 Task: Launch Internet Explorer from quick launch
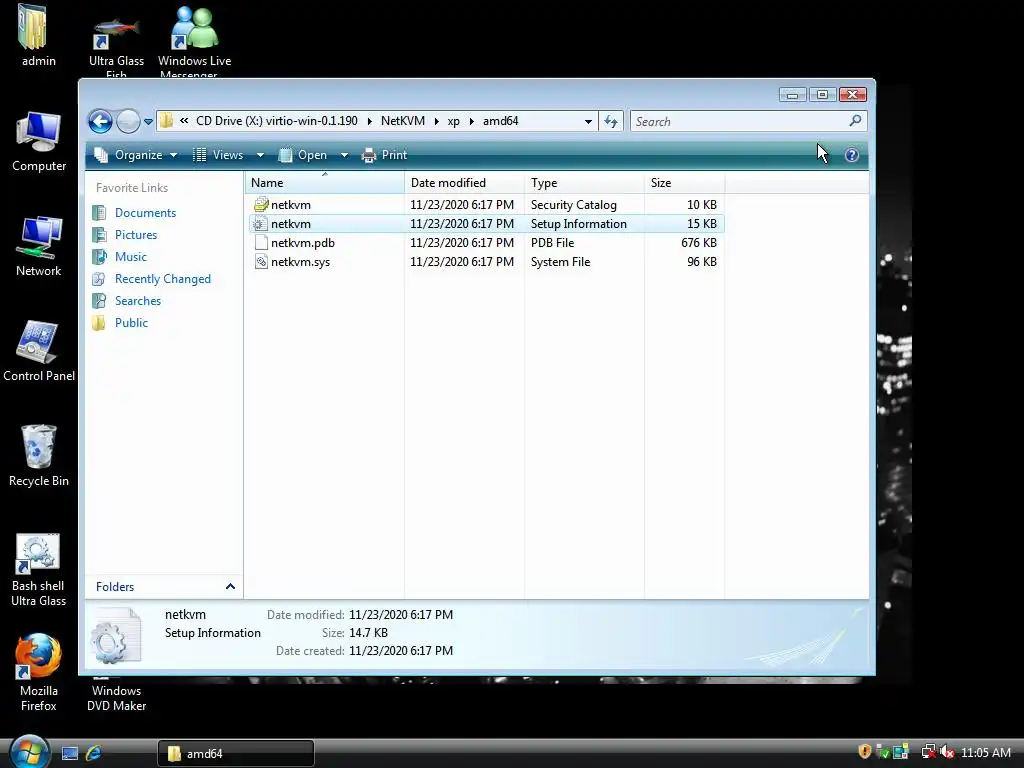(x=93, y=753)
